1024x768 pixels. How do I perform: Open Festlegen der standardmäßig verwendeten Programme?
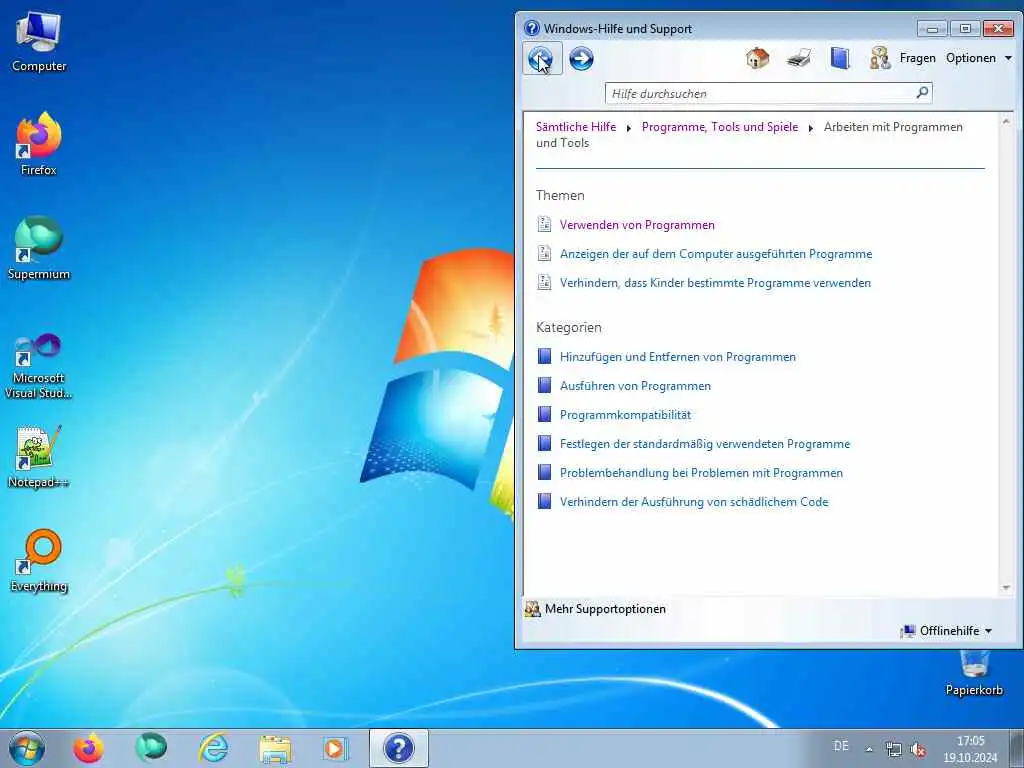point(705,444)
